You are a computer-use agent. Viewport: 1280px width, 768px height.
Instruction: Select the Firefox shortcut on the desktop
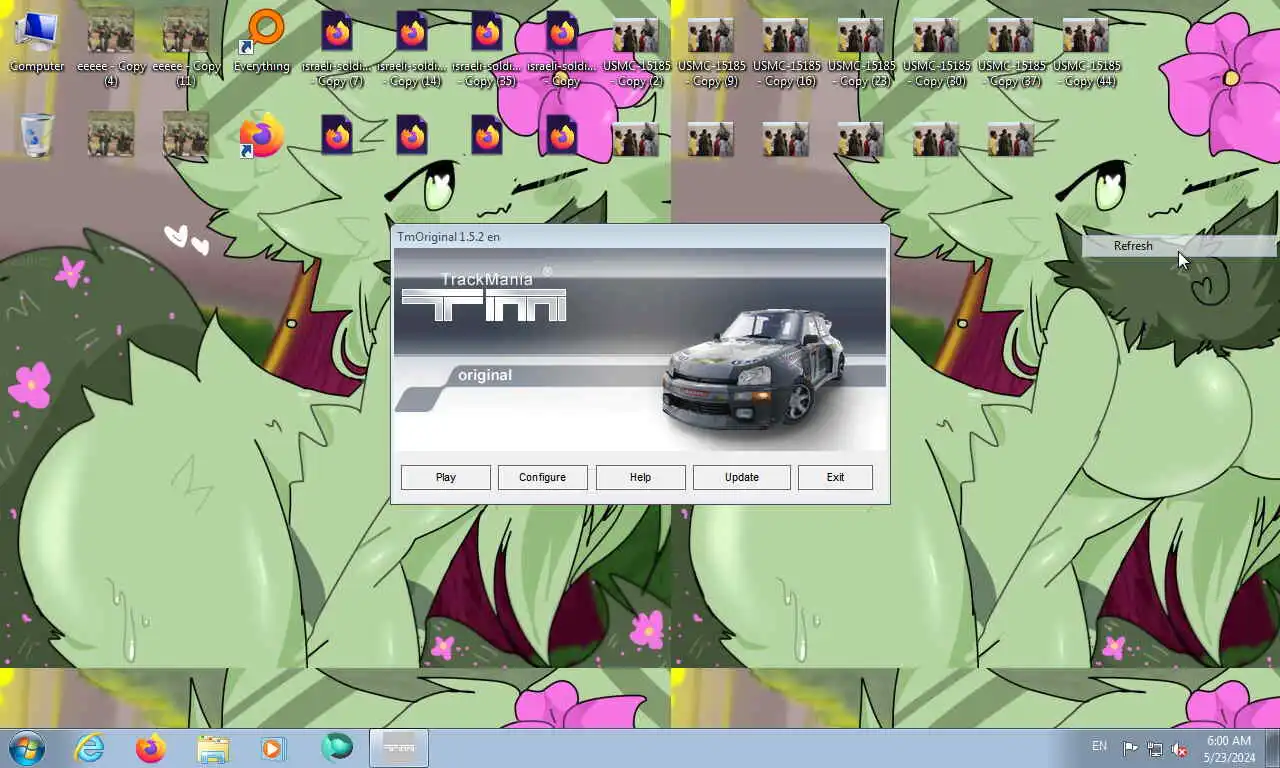[262, 136]
